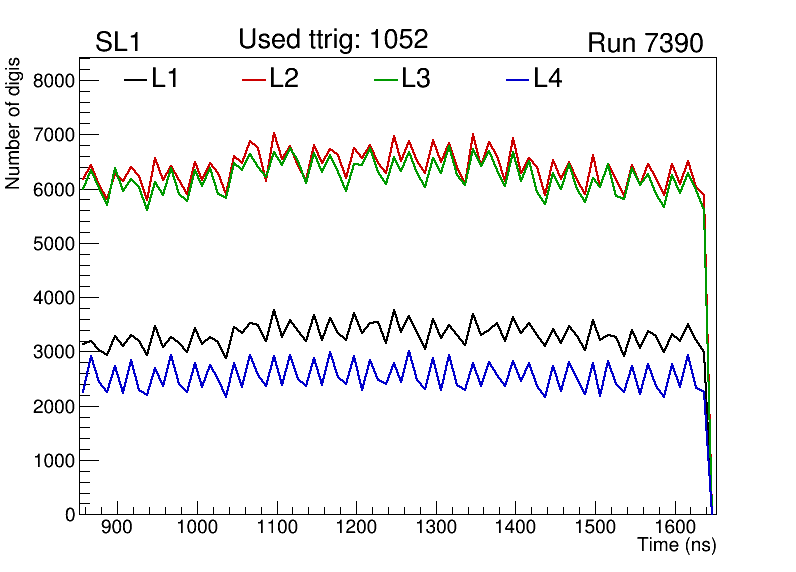This screenshot has width=796, height=572.
Task: Click the 8000 tick label on y-axis
Action: click(53, 81)
